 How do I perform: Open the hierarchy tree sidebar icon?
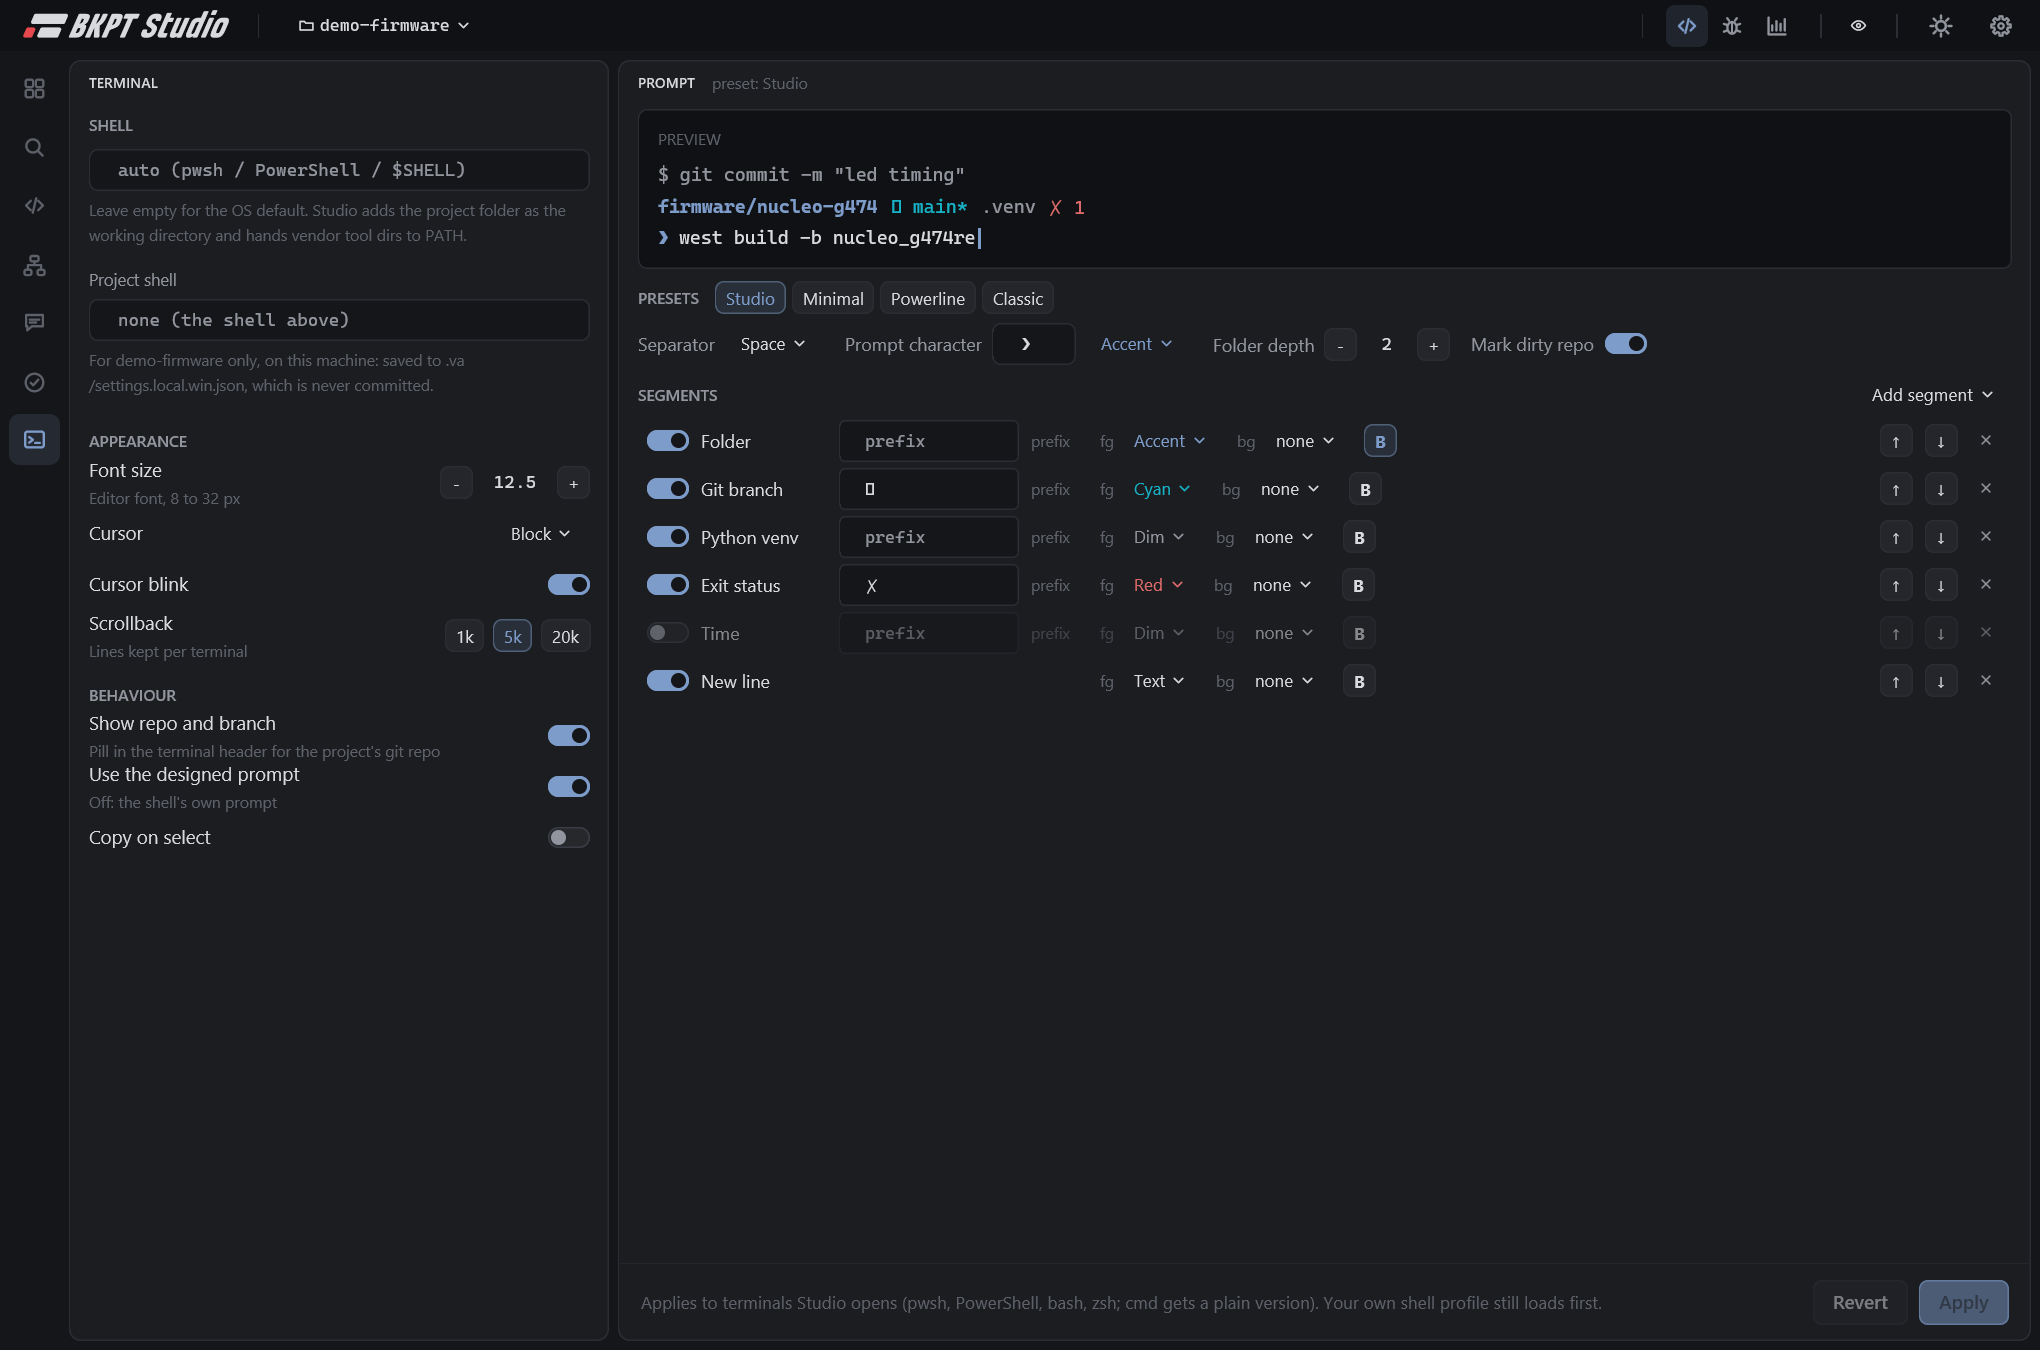pos(34,265)
